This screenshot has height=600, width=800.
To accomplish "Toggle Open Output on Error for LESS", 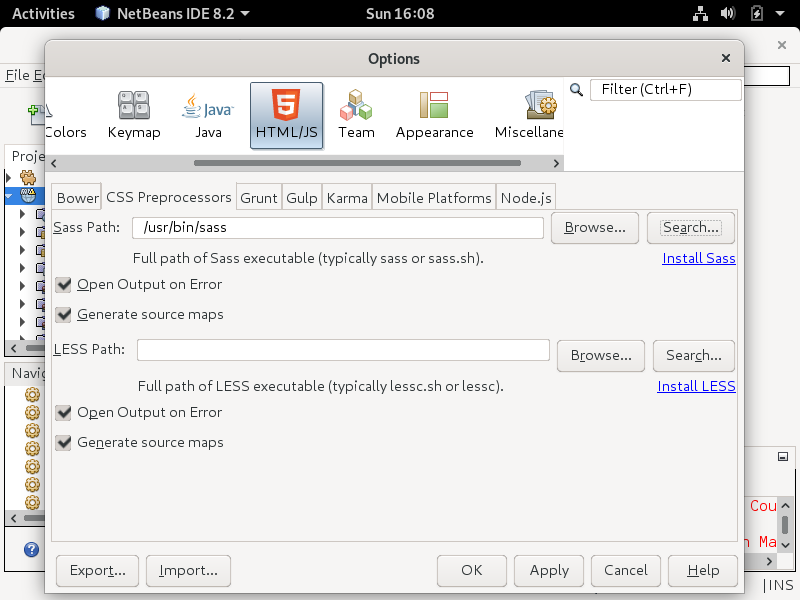I will tap(64, 413).
